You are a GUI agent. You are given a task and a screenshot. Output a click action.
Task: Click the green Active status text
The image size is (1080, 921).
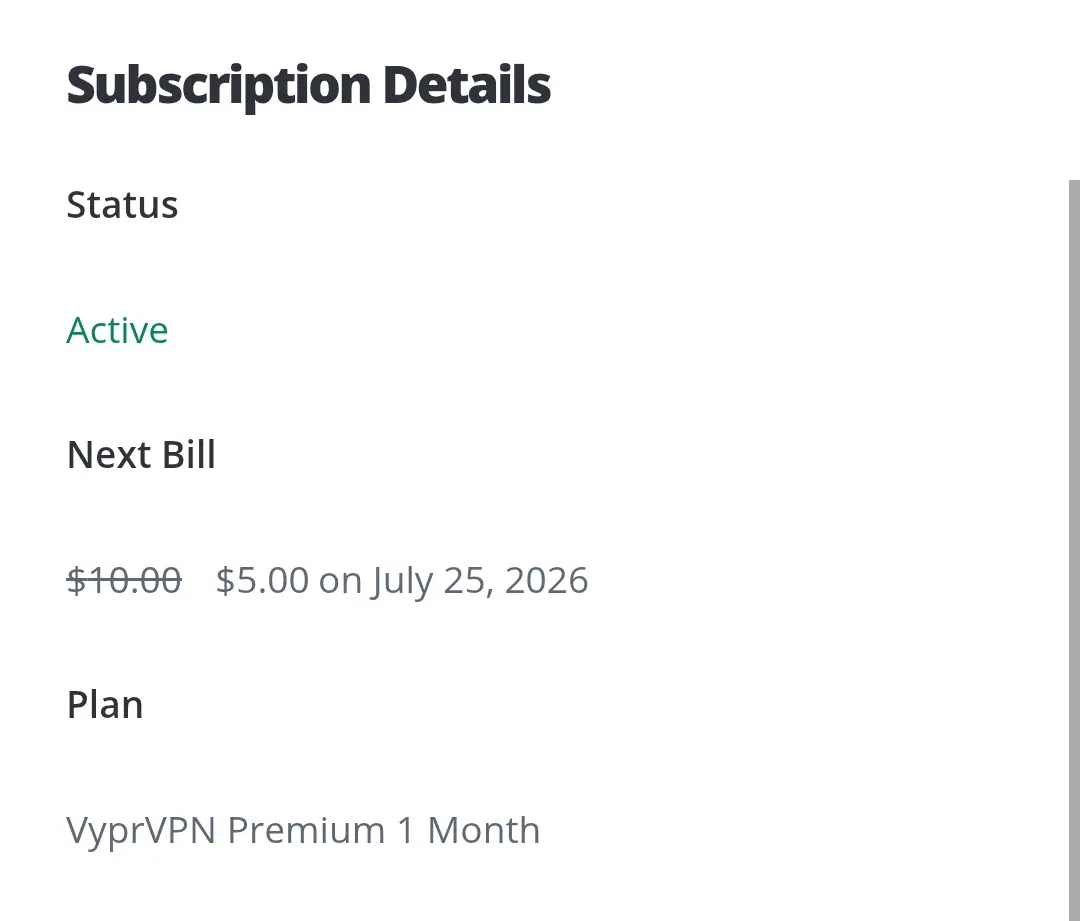tap(117, 330)
